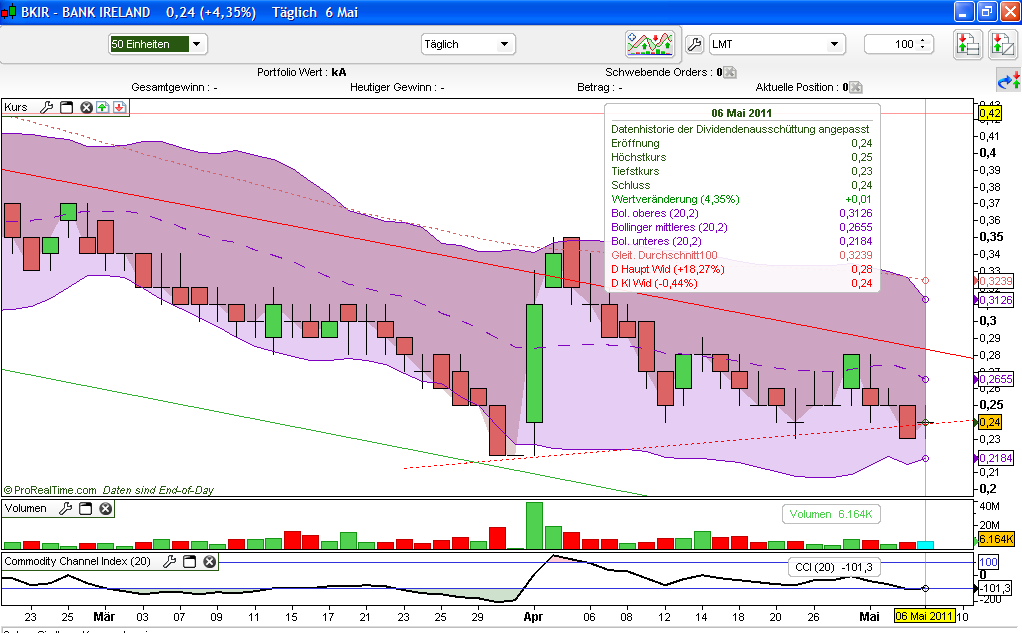Screen dimensions: 1022x633
Task: Cancel pending orders icon next to Schwebende Orders
Action: [x=730, y=72]
